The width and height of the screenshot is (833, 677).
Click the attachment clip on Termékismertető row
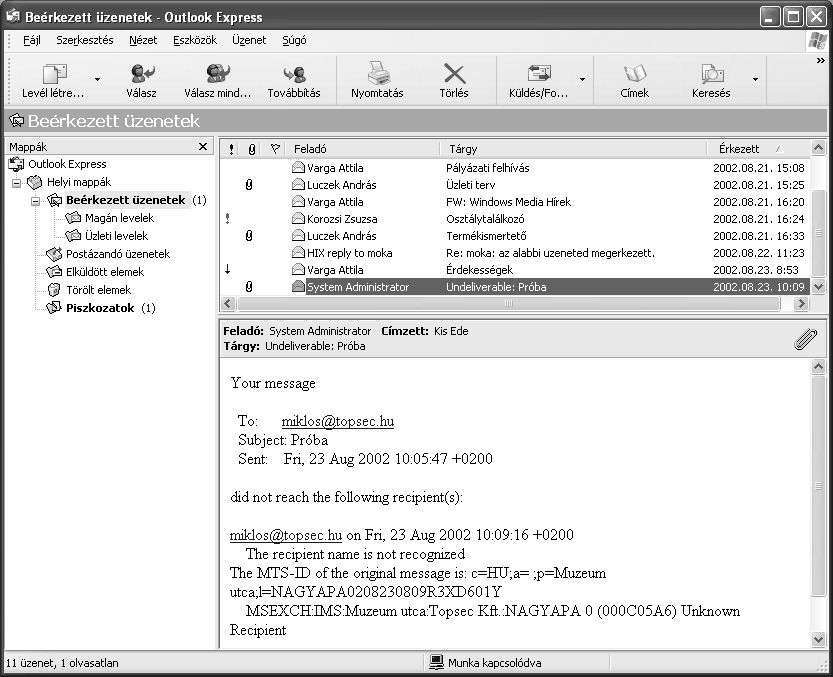point(249,235)
